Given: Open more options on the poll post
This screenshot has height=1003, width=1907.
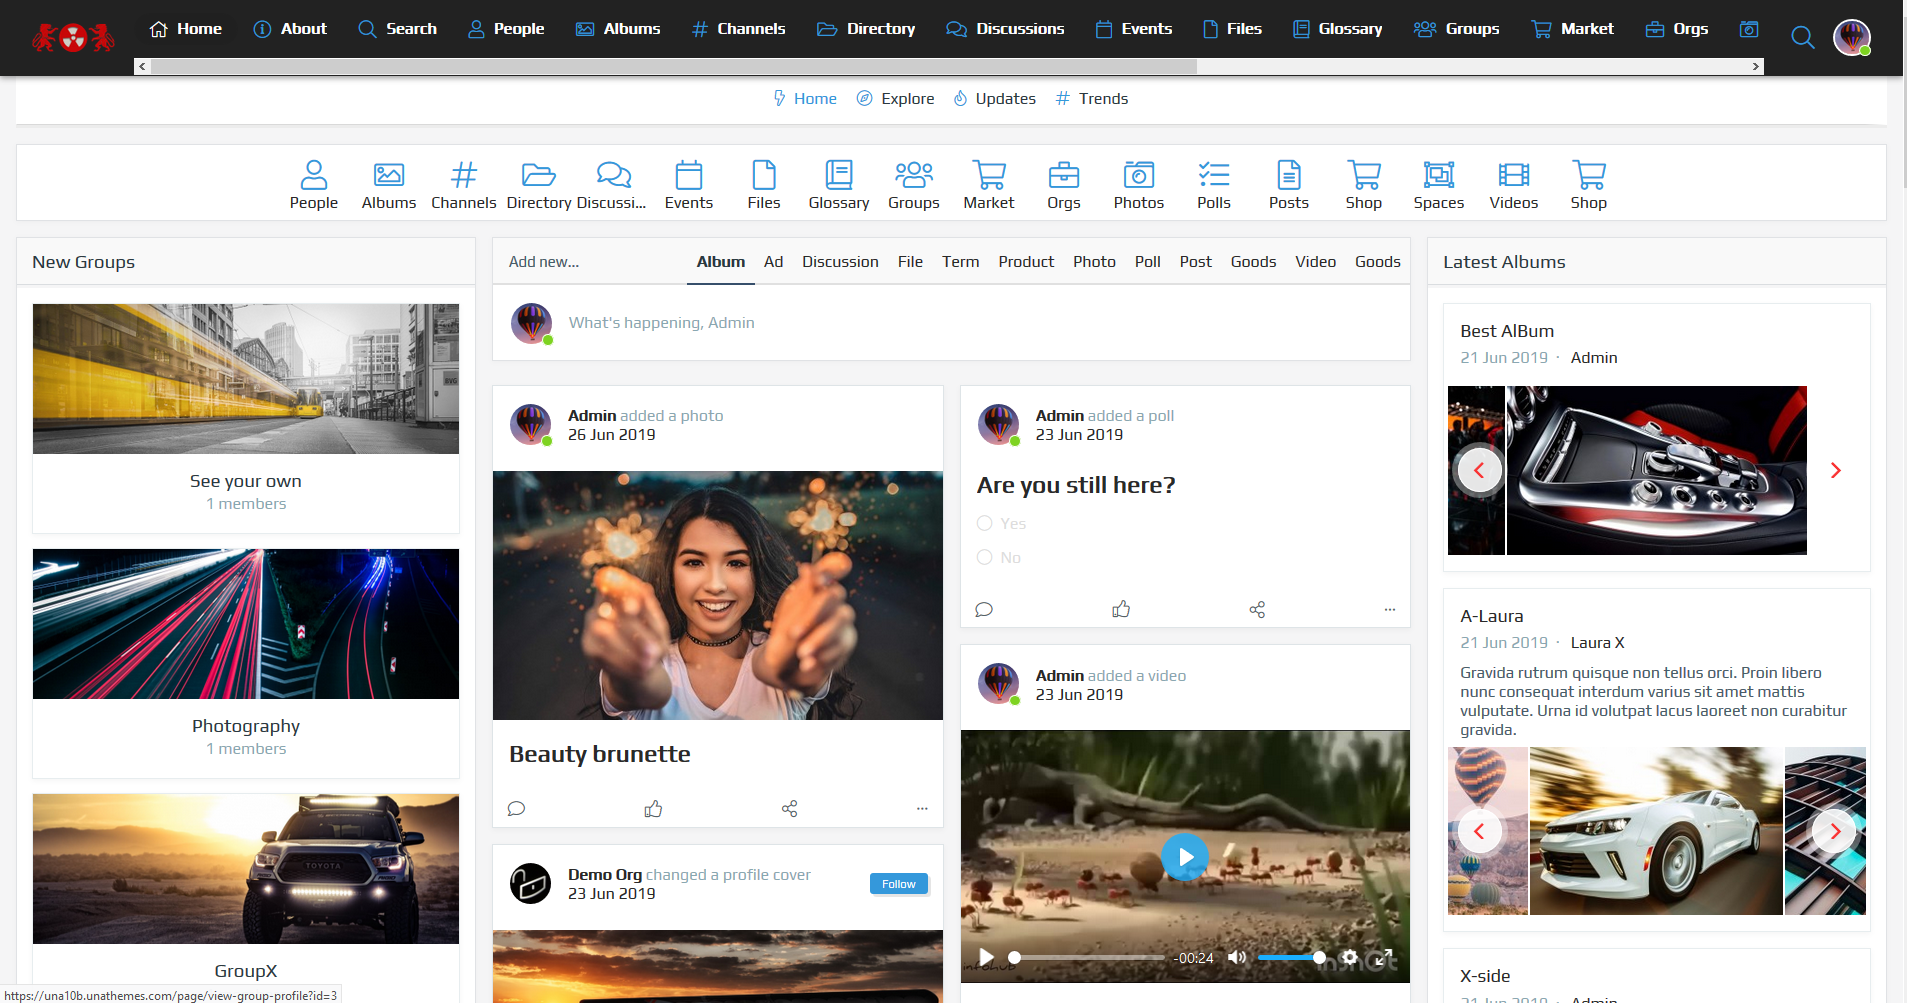Looking at the screenshot, I should tap(1389, 610).
